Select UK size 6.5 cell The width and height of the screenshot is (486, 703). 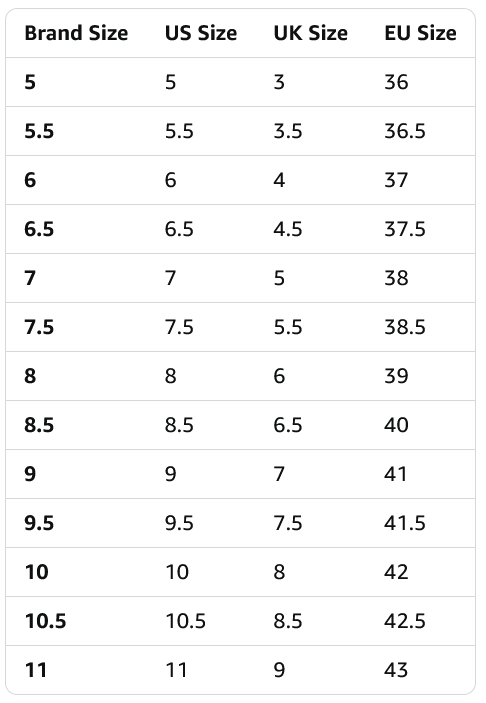coord(288,425)
